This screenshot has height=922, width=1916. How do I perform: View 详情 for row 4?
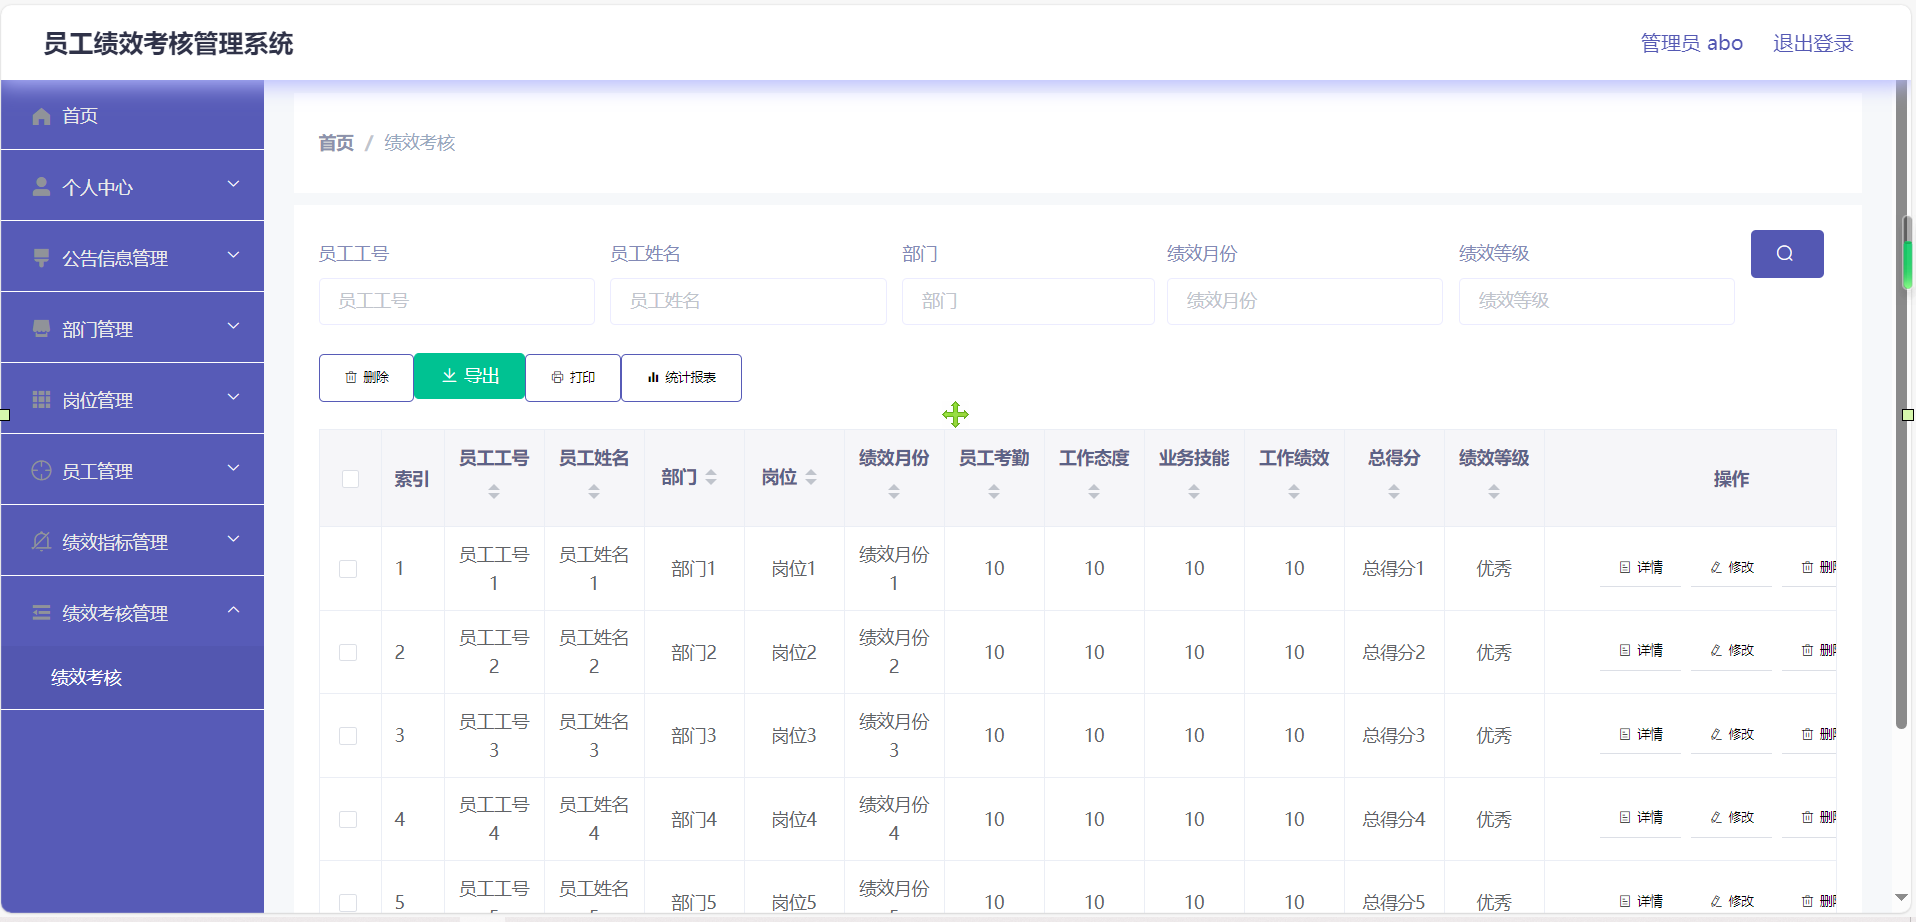pos(1640,818)
